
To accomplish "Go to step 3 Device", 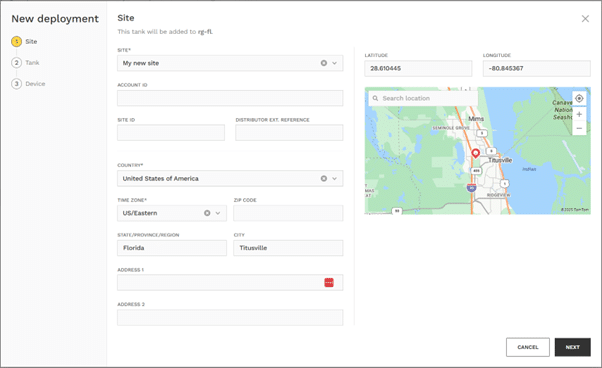I will pos(28,84).
